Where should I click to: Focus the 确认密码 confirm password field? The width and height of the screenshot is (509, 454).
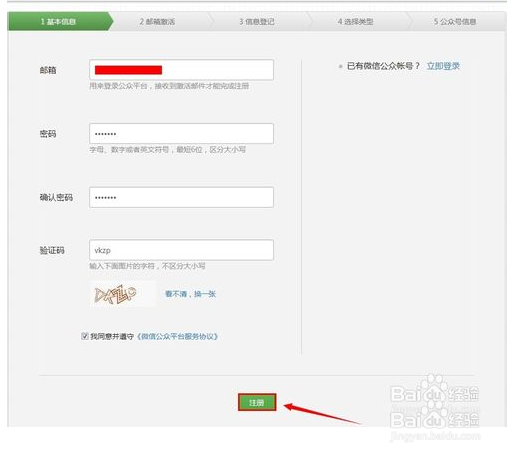coord(181,197)
